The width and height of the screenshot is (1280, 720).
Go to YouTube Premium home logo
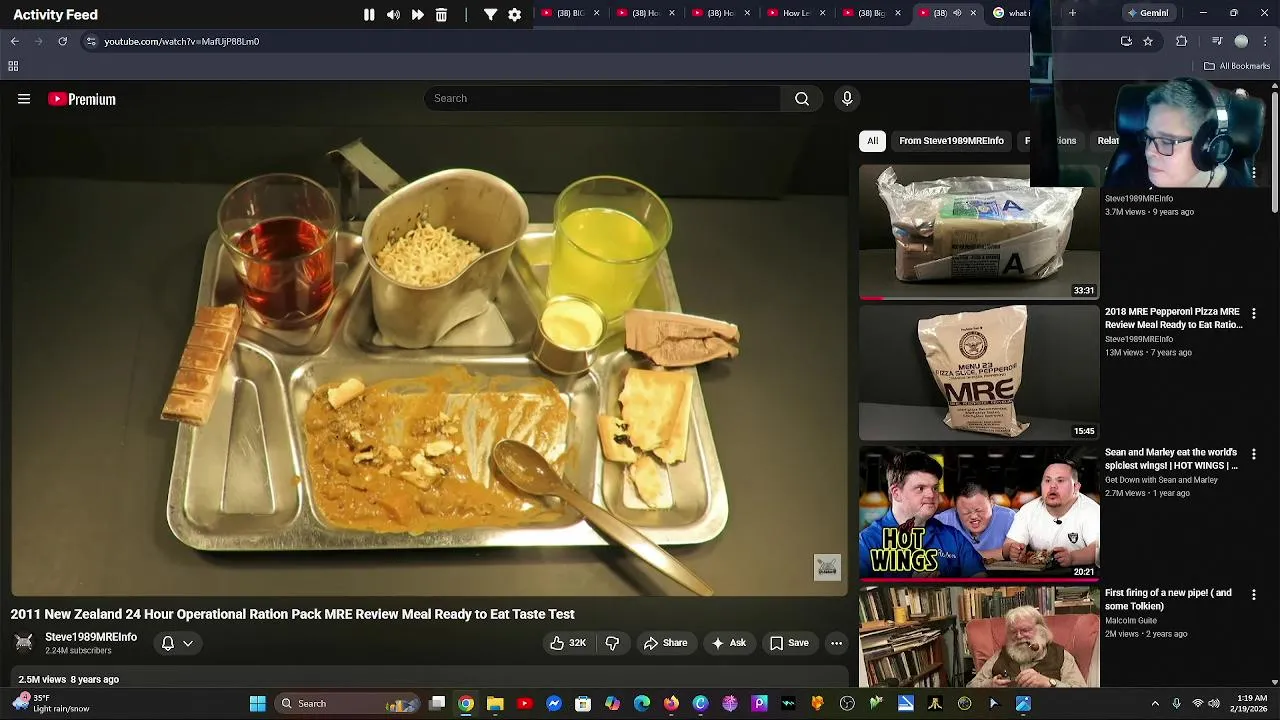82,99
